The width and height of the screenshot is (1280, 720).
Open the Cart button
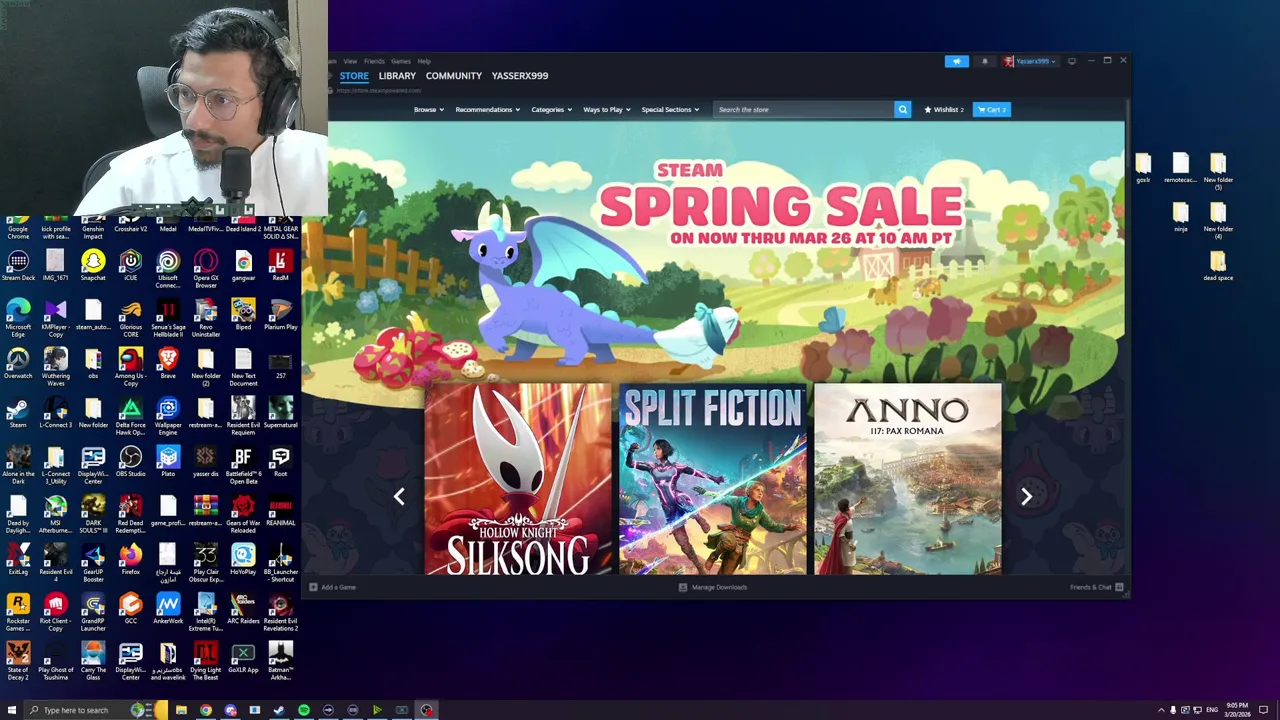[992, 109]
